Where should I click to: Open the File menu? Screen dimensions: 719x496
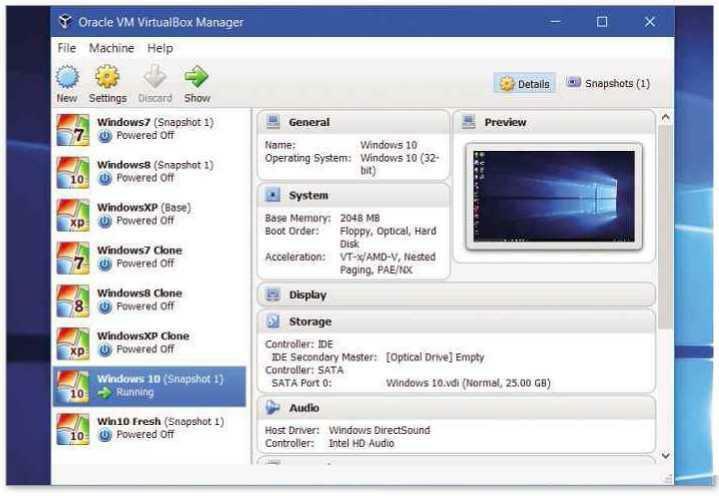pyautogui.click(x=67, y=48)
